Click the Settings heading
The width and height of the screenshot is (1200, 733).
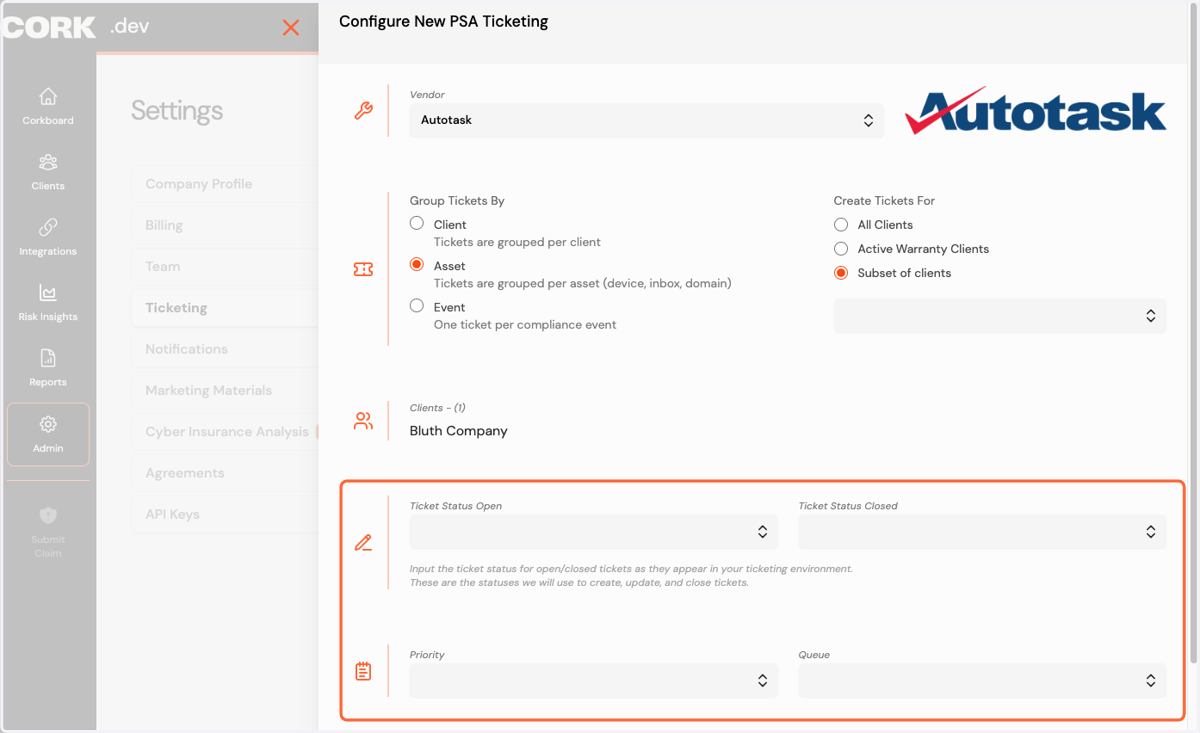(177, 110)
